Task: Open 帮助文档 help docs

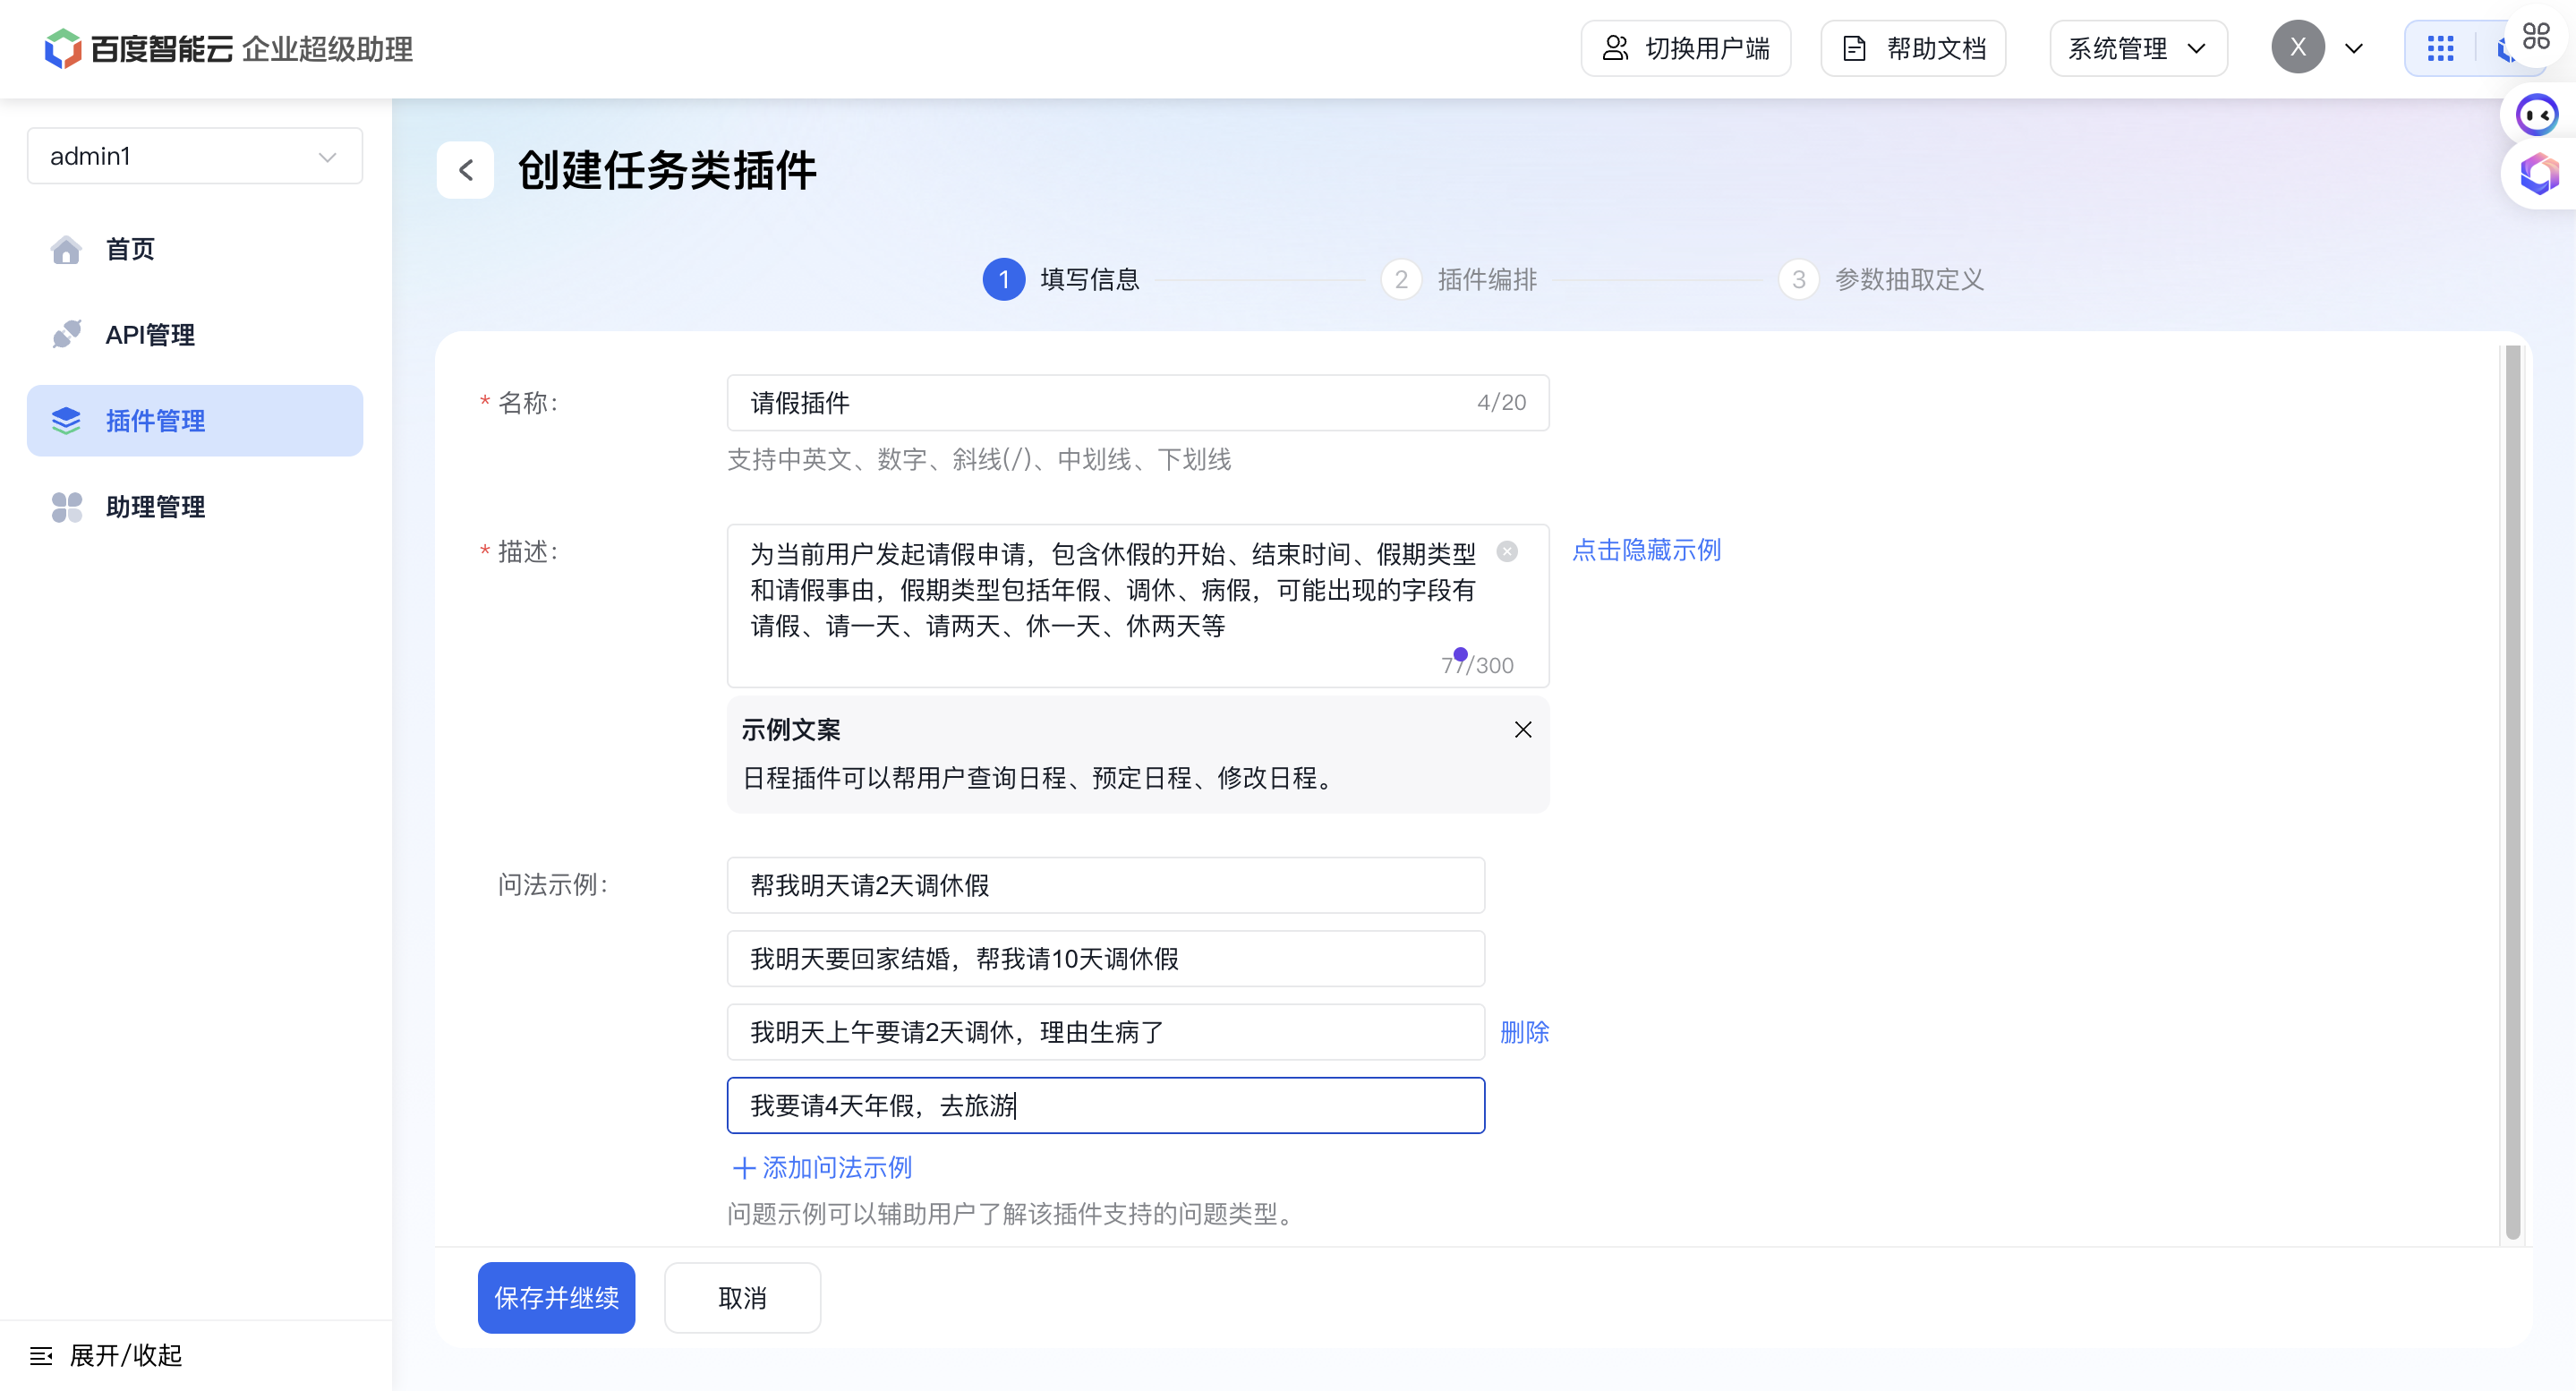Action: pos(1912,48)
